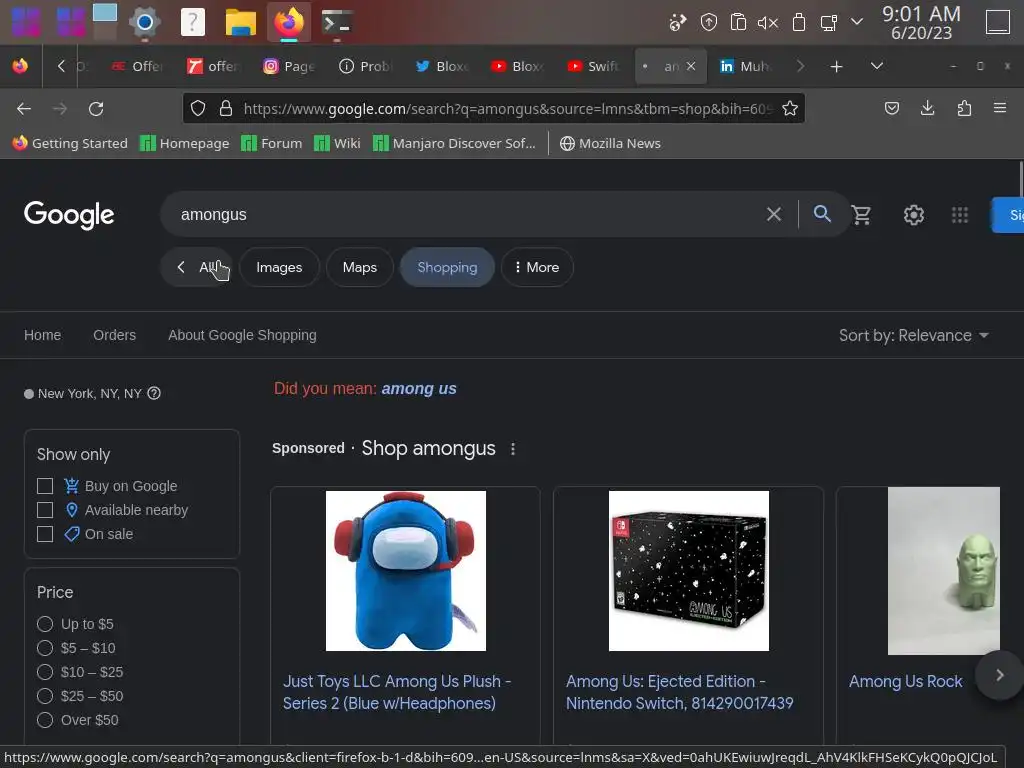Open the Pocket save icon
The width and height of the screenshot is (1024, 768).
(891, 108)
